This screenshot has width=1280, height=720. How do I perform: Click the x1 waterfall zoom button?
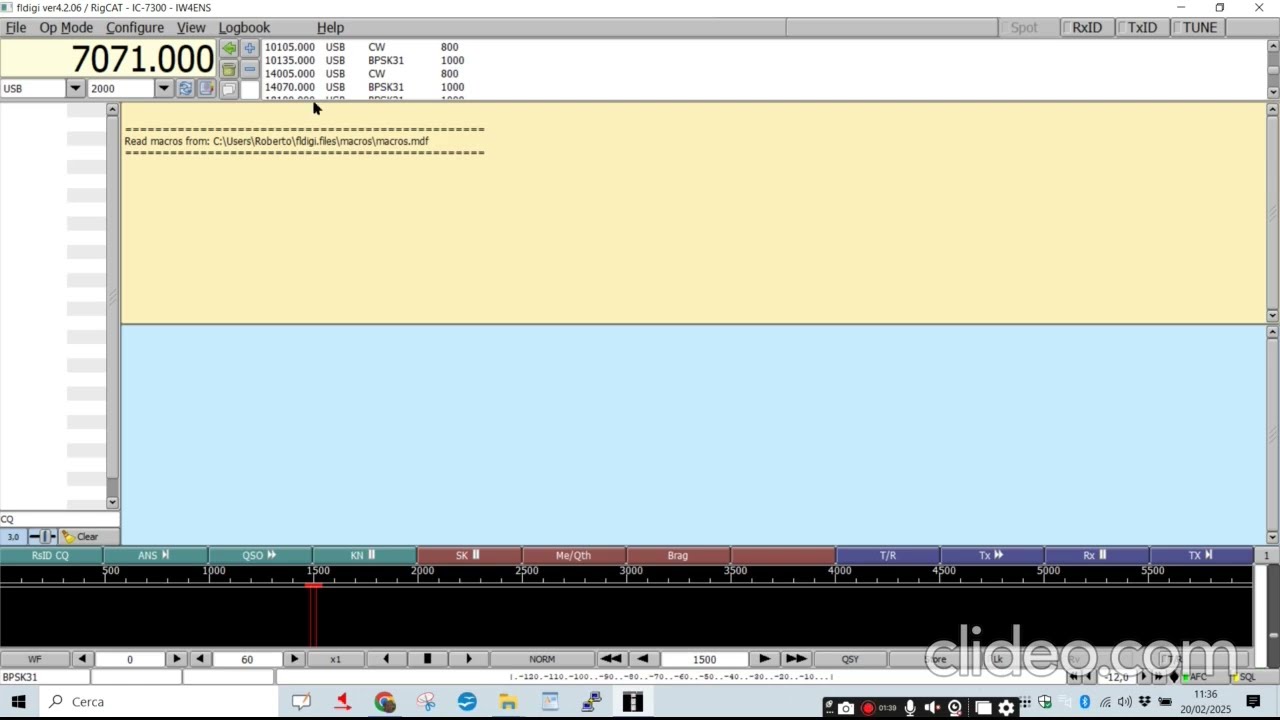tap(335, 659)
